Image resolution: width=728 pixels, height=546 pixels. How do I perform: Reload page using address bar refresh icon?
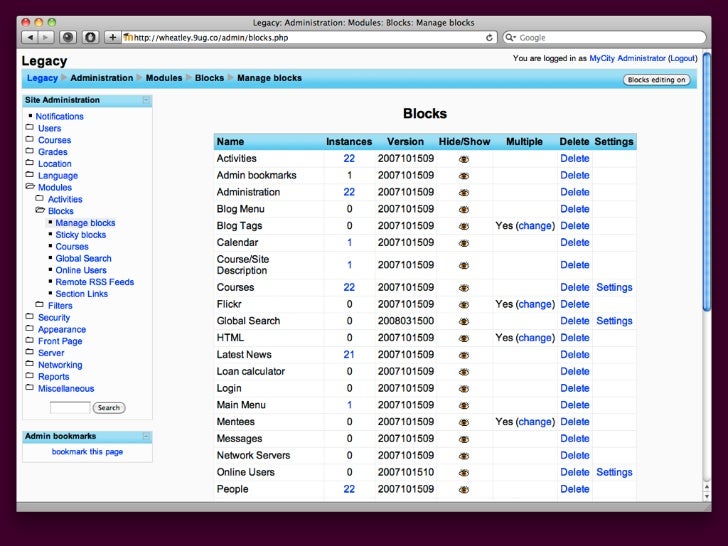pyautogui.click(x=490, y=37)
